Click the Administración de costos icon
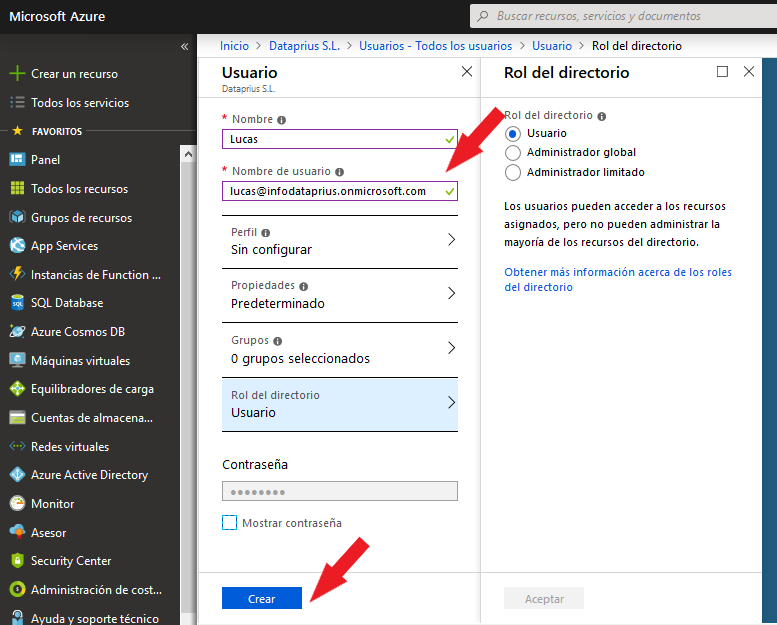The height and width of the screenshot is (625, 777). point(17,589)
